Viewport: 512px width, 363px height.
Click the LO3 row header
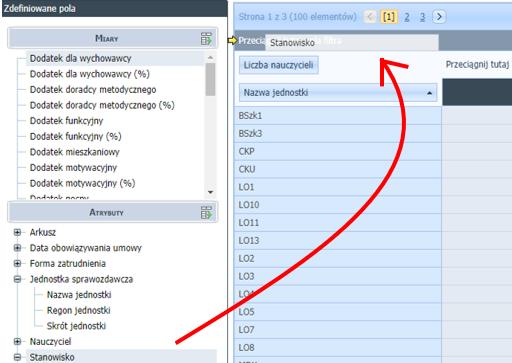point(338,276)
